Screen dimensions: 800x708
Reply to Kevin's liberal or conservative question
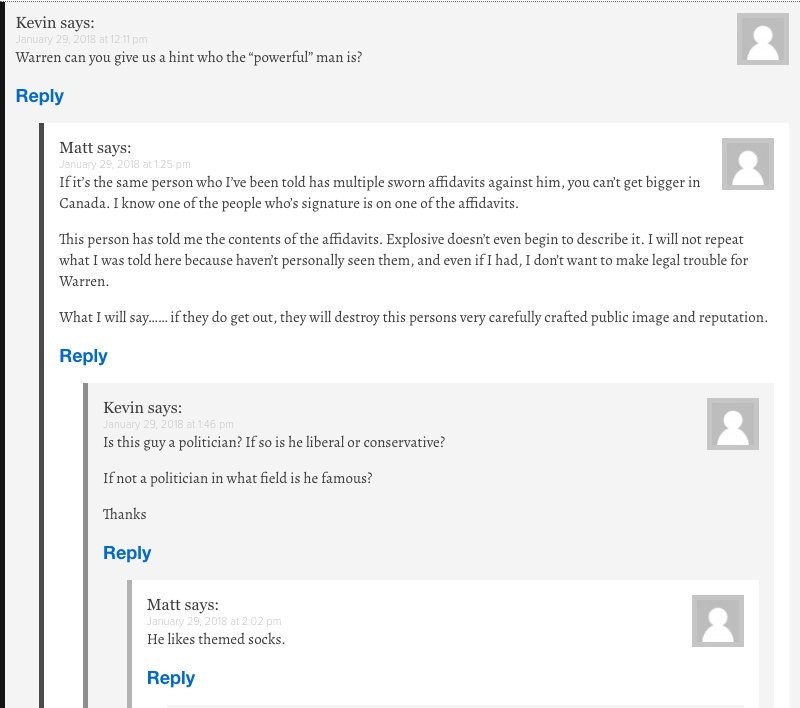click(127, 552)
